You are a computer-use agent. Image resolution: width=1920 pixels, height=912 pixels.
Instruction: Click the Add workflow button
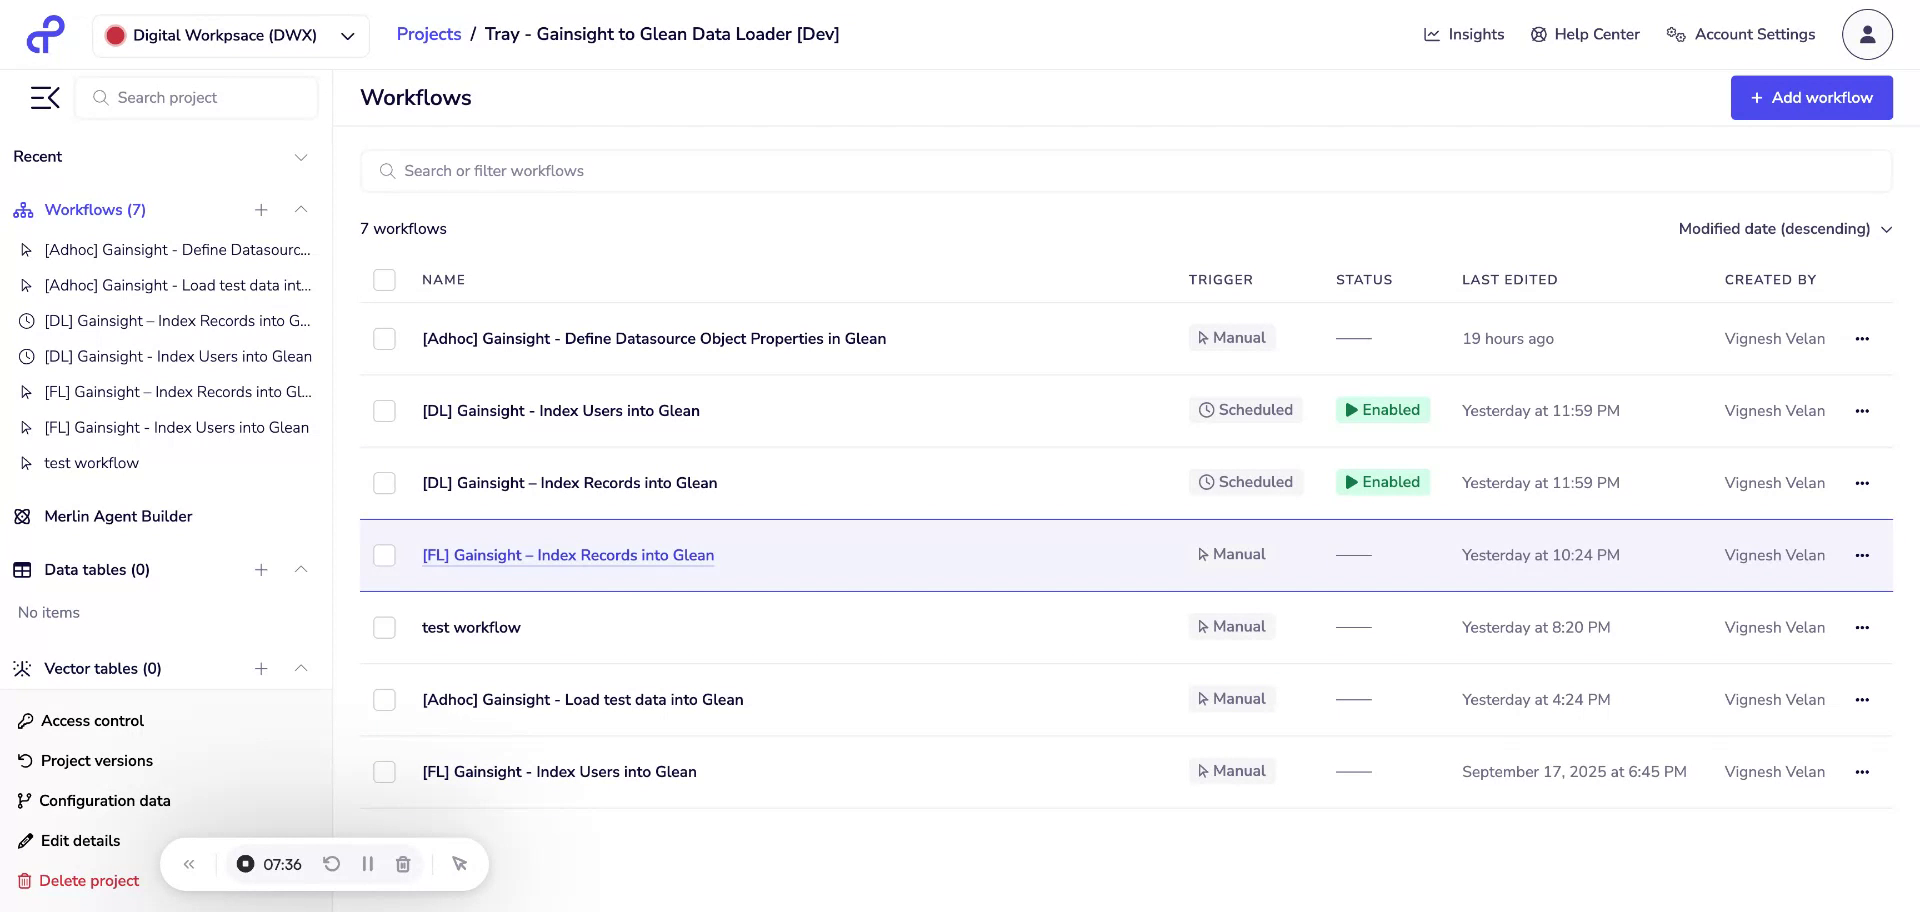1811,97
